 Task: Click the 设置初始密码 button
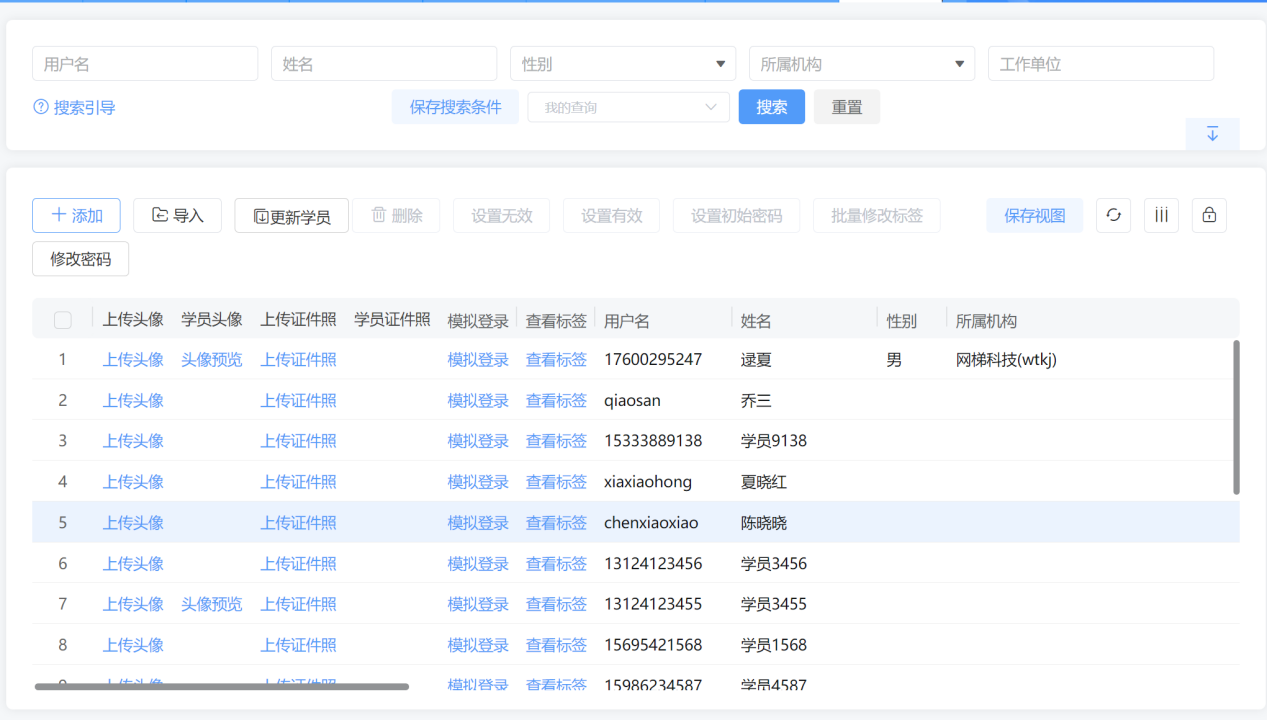point(737,215)
